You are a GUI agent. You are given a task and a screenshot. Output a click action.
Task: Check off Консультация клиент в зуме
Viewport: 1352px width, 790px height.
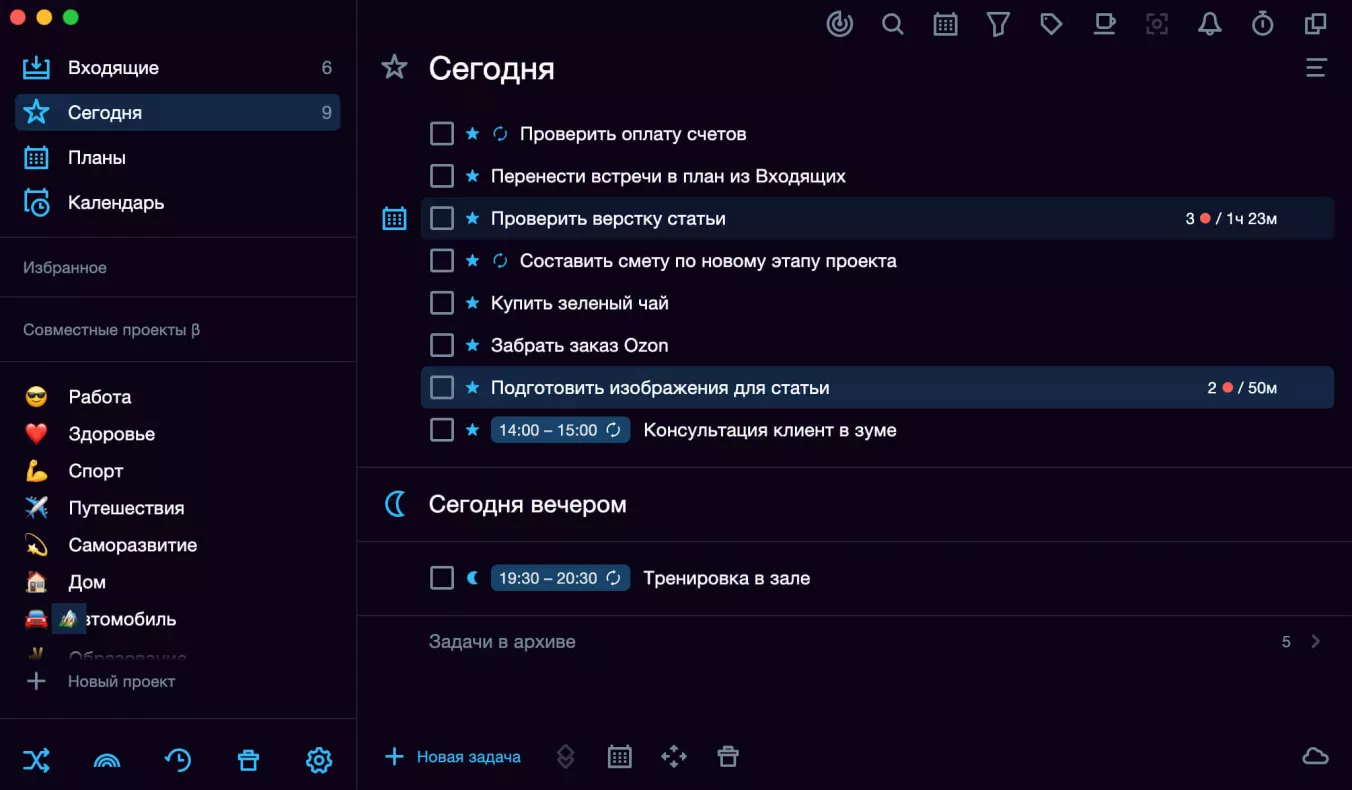click(442, 430)
